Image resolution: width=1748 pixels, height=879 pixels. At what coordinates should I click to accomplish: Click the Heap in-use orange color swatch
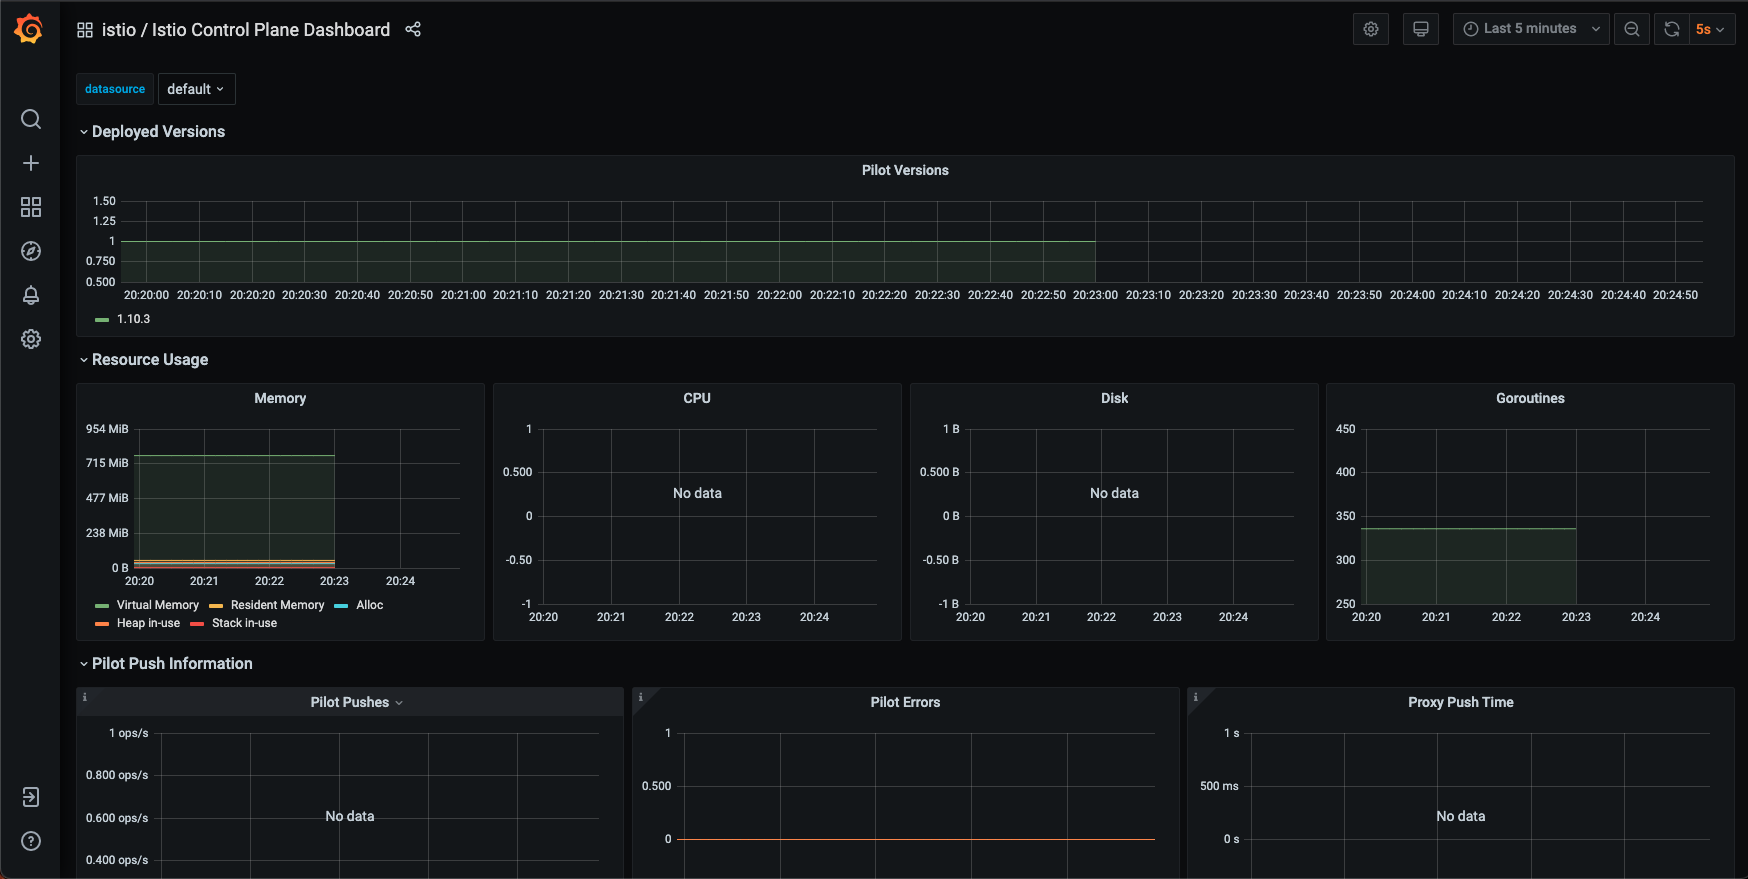coord(102,624)
